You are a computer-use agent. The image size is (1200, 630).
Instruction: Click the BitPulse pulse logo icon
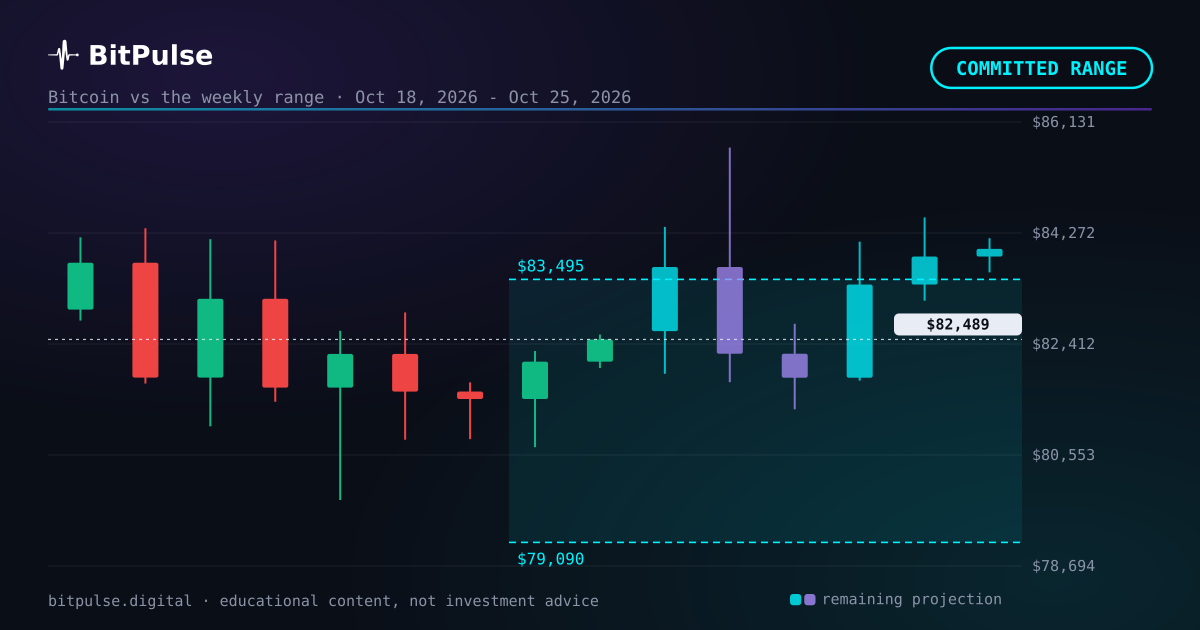coord(63,55)
